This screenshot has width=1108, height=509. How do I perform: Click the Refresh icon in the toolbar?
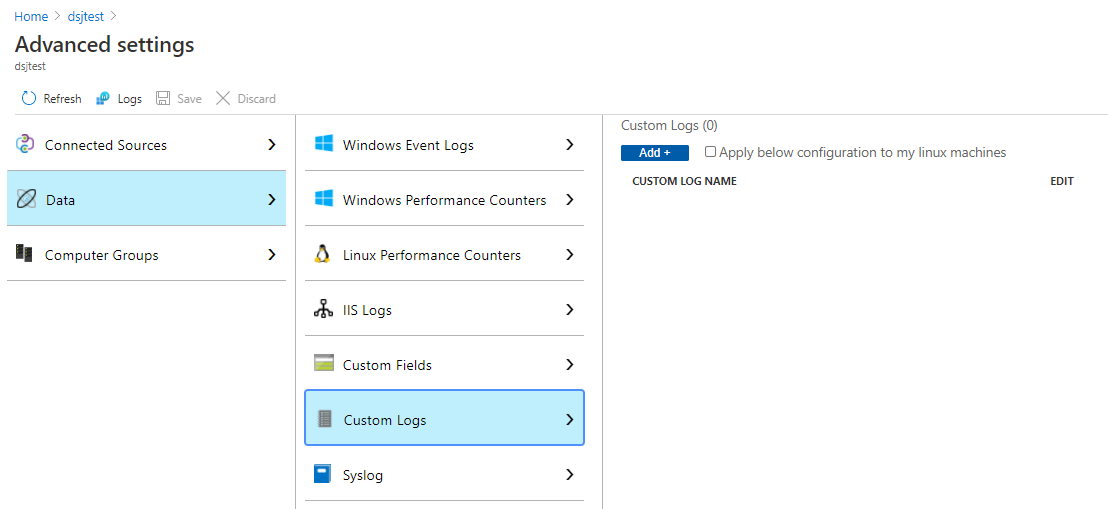[29, 99]
